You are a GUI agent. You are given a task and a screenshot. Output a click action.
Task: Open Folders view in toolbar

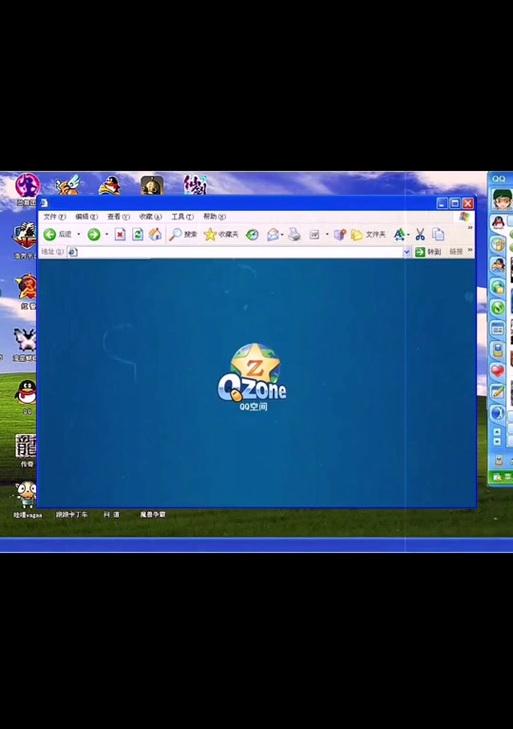(368, 235)
